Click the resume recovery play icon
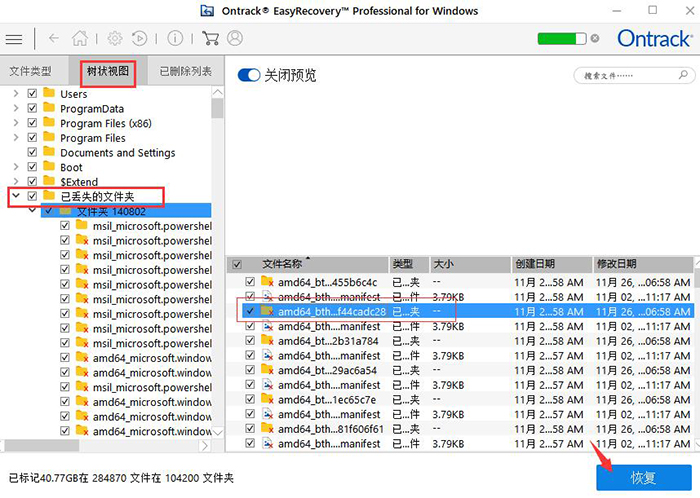 point(139,38)
